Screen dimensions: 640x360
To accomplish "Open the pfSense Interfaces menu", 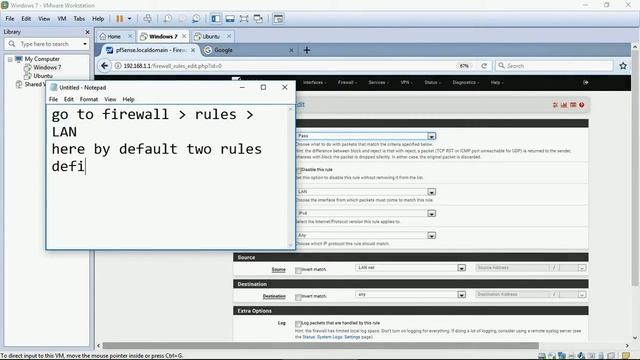I will point(314,82).
